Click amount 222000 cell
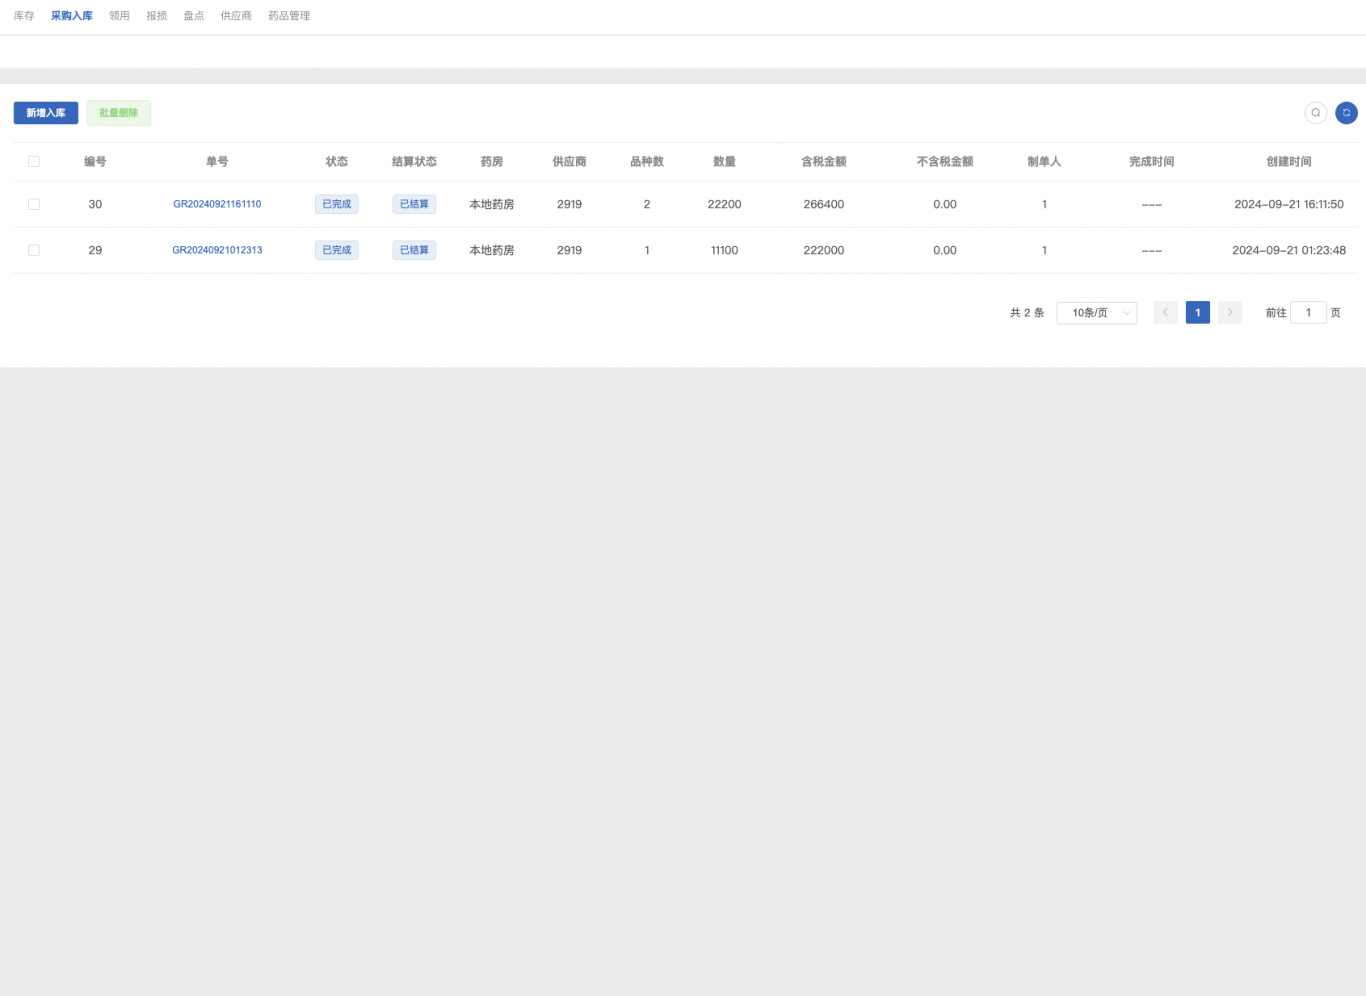1366x996 pixels. point(824,250)
